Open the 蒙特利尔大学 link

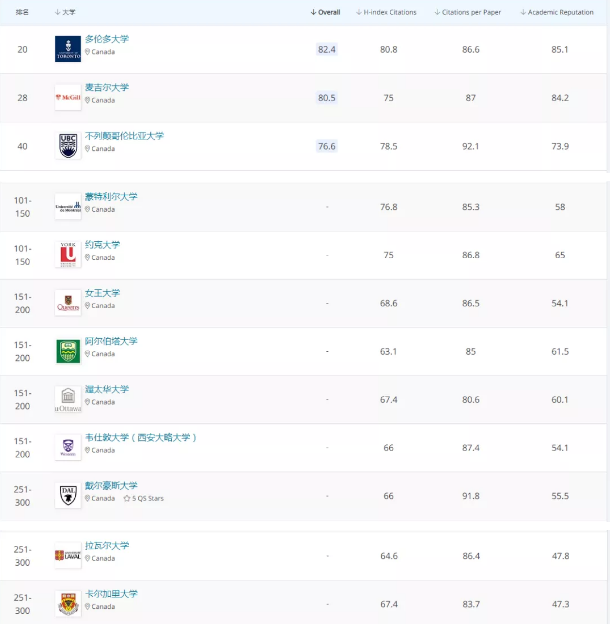[x=111, y=197]
